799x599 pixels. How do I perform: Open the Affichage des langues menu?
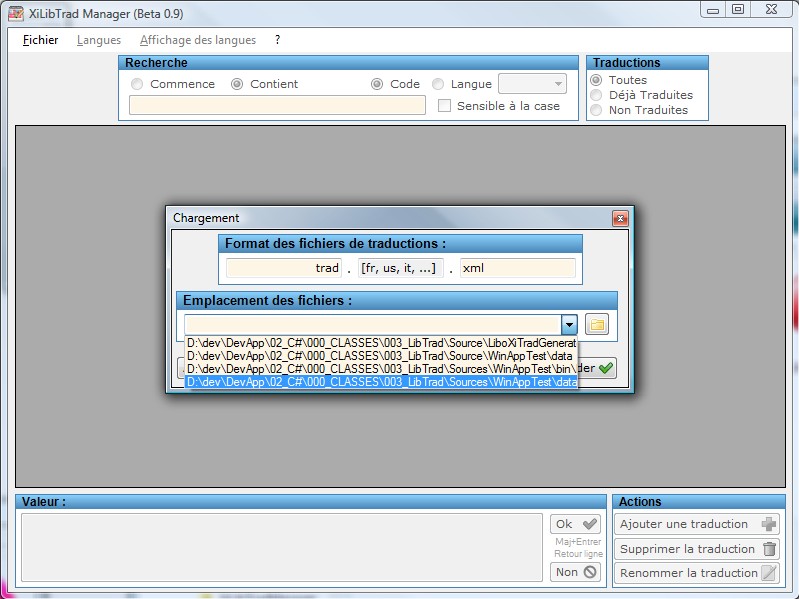pyautogui.click(x=198, y=40)
